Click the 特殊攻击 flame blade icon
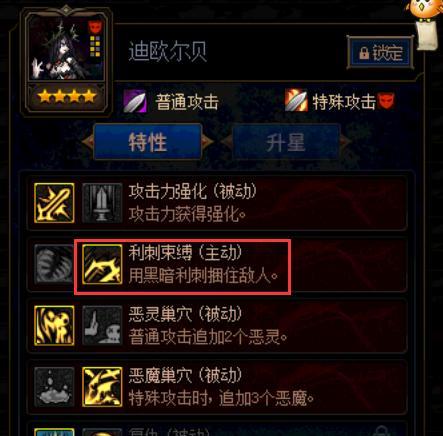Viewport: 443px width, 436px height. pyautogui.click(x=296, y=100)
